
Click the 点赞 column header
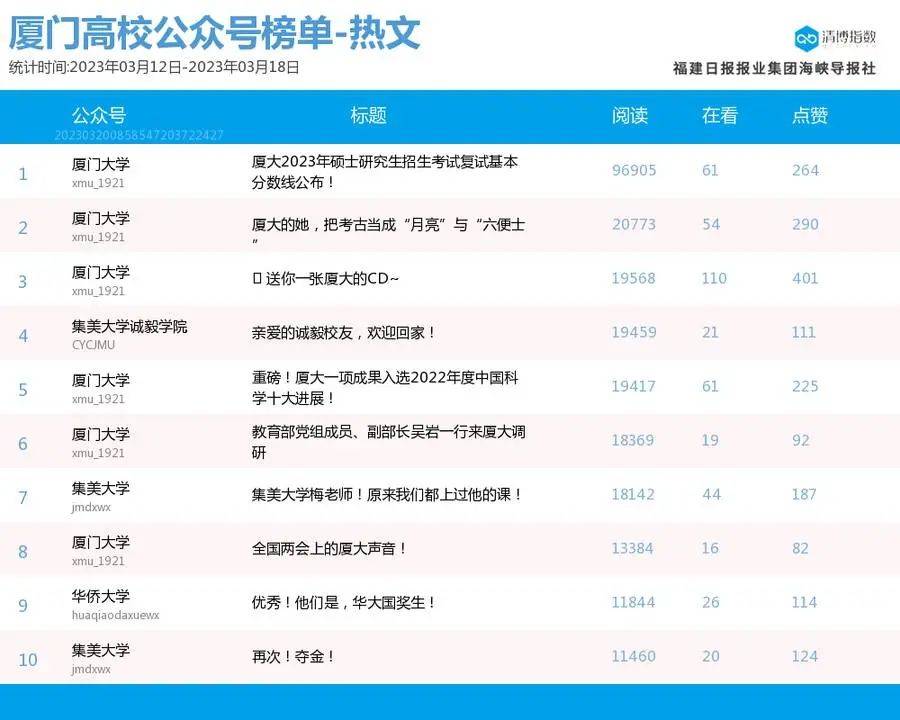[x=810, y=115]
